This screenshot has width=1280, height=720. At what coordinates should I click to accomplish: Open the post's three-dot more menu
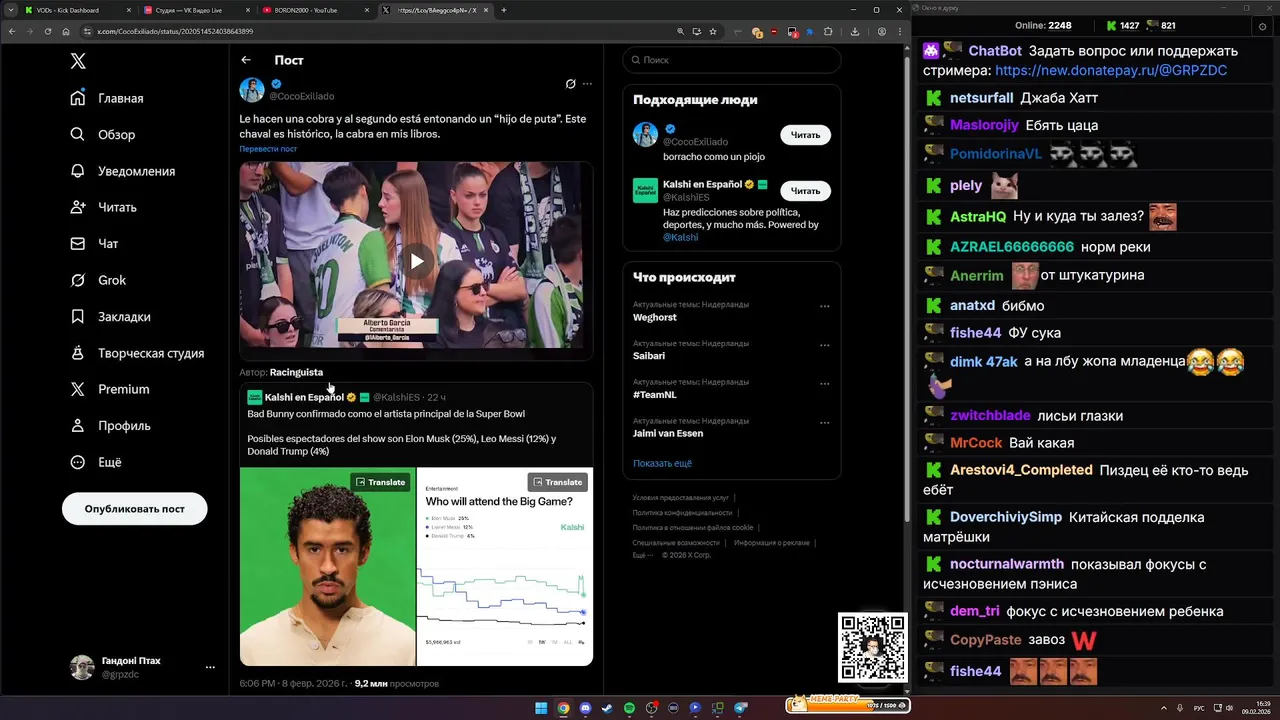(x=587, y=84)
